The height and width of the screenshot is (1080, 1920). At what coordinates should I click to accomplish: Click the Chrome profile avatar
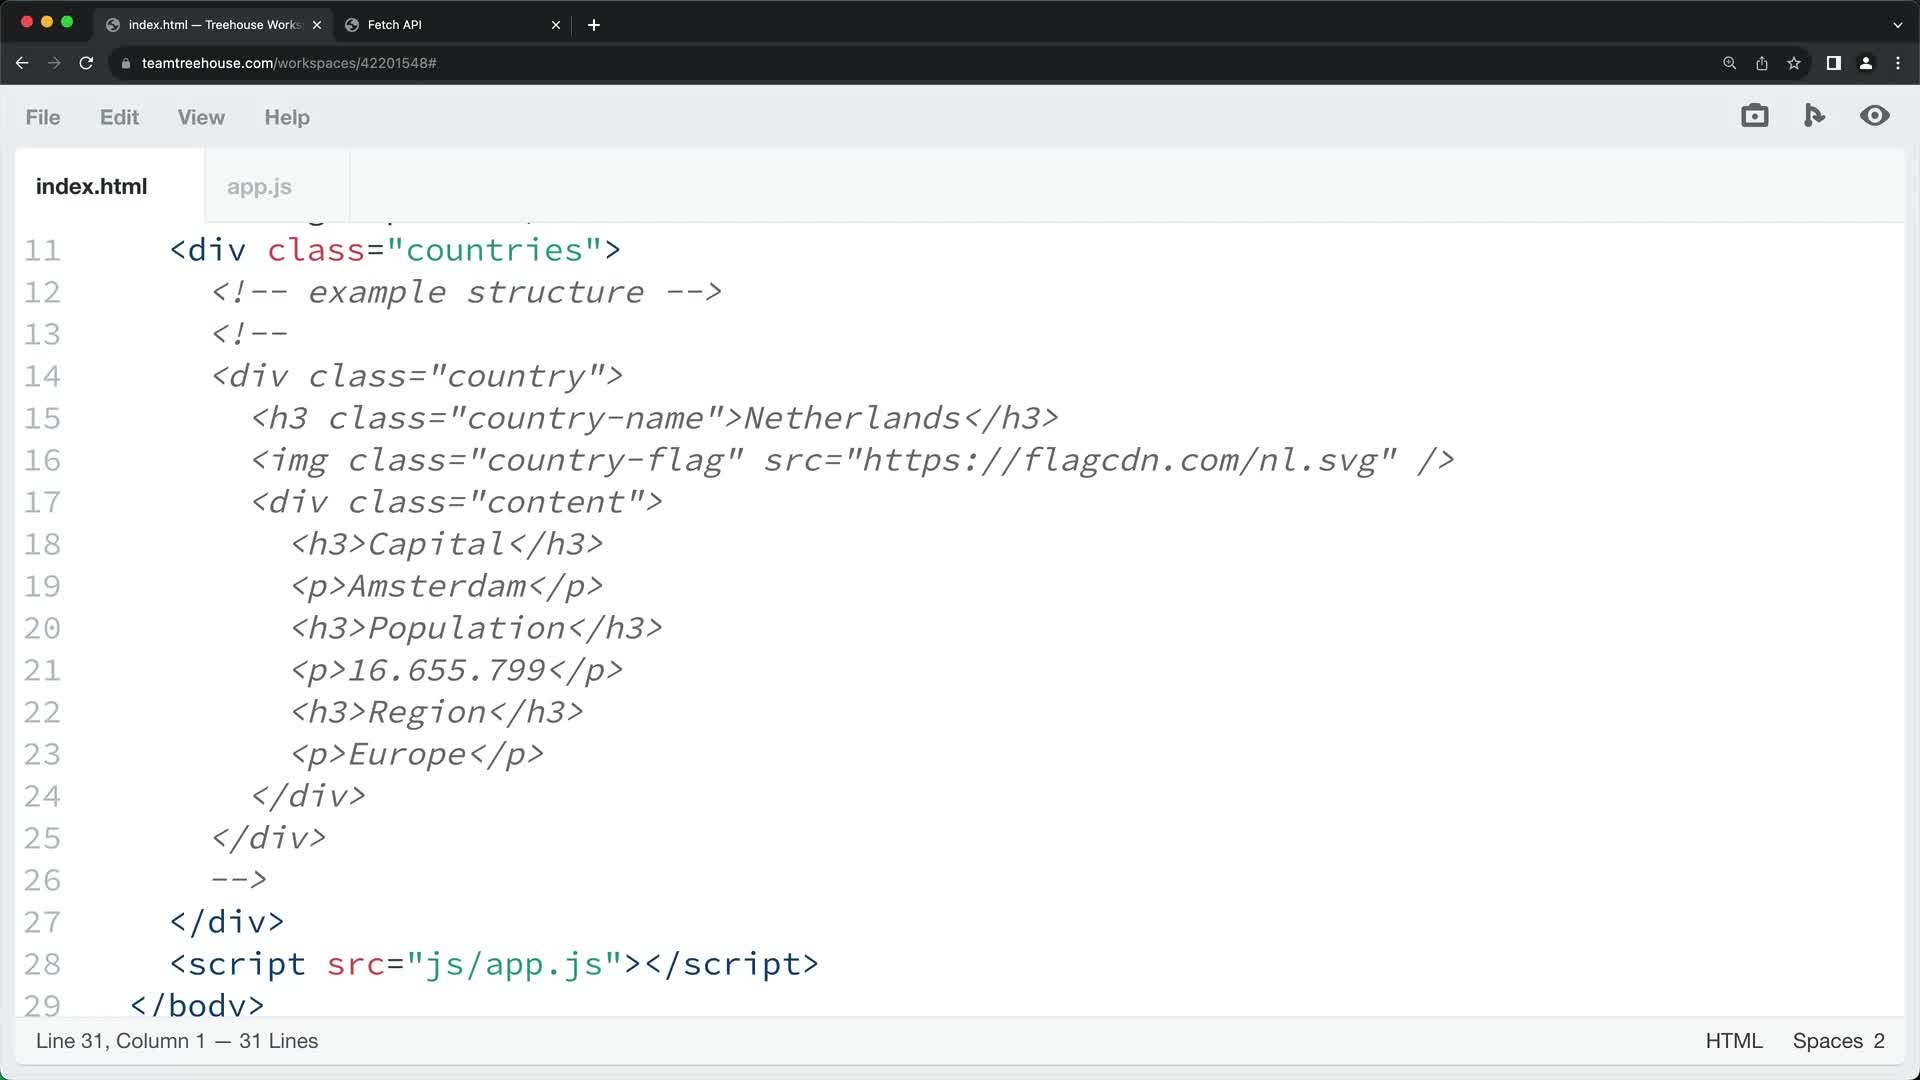pyautogui.click(x=1866, y=62)
